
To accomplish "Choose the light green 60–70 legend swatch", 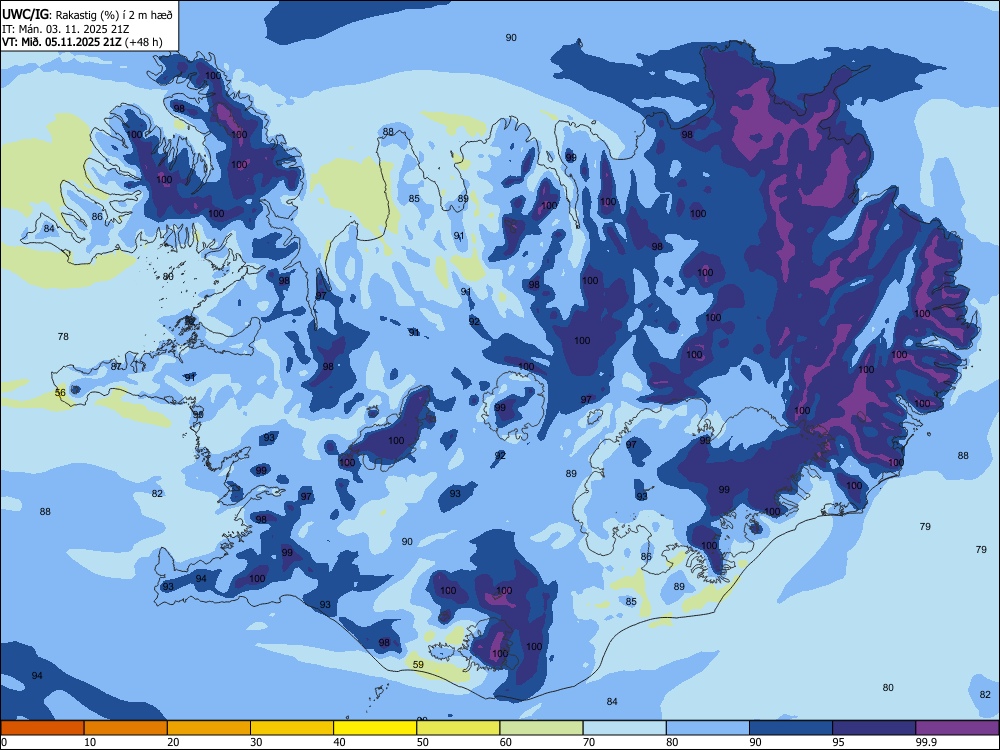I will 541,728.
